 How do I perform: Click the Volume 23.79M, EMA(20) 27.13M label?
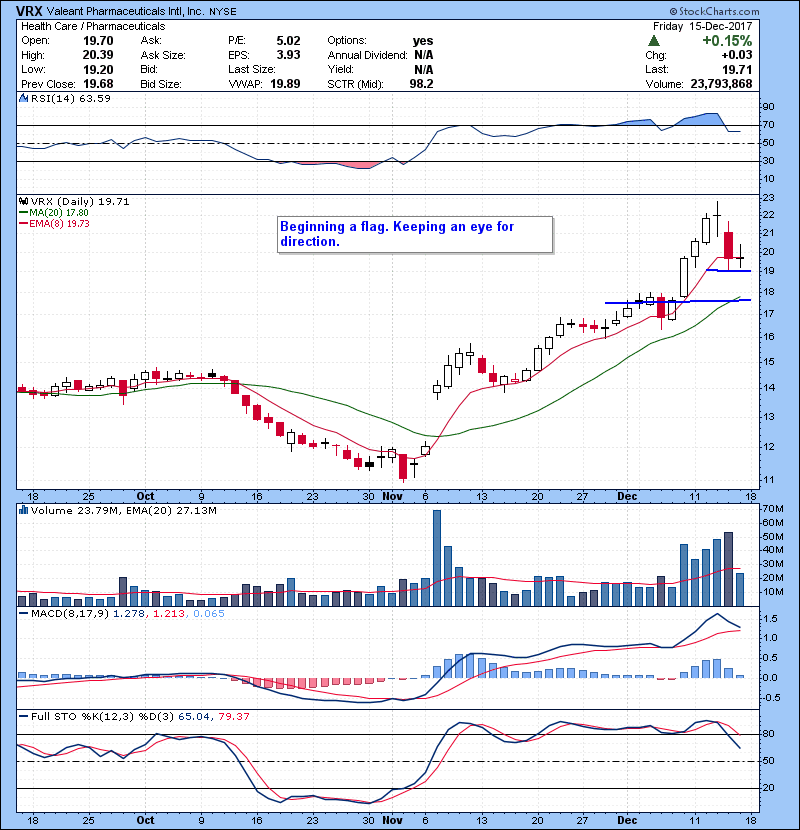(x=124, y=510)
